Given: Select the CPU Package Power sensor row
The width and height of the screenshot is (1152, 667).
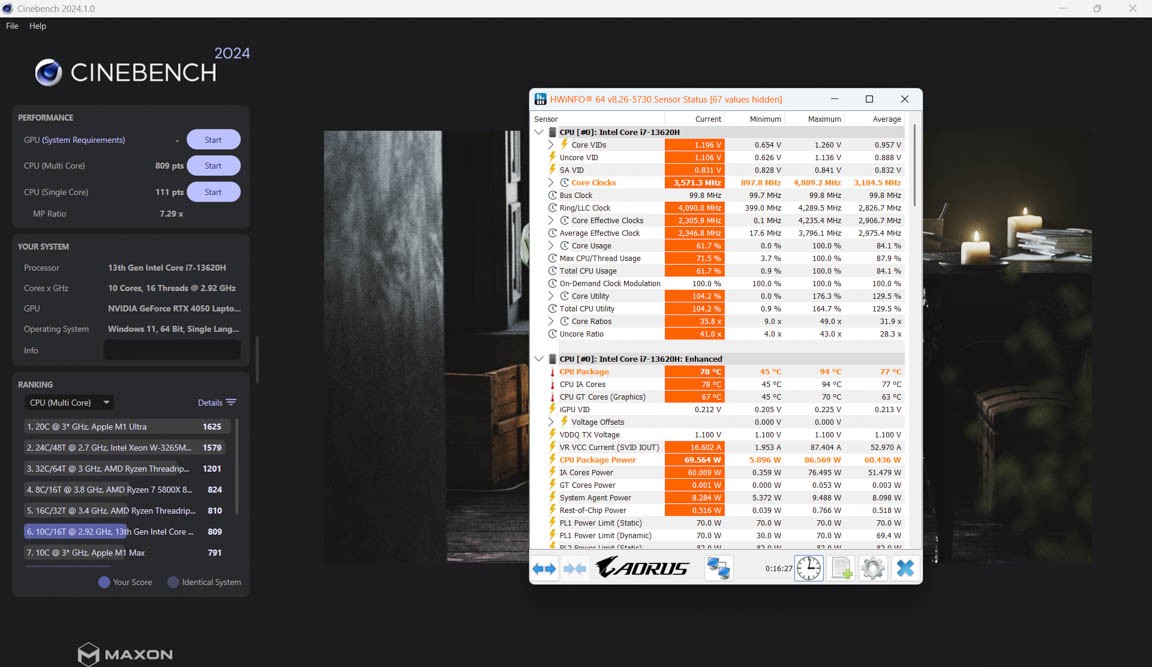Looking at the screenshot, I should point(719,460).
